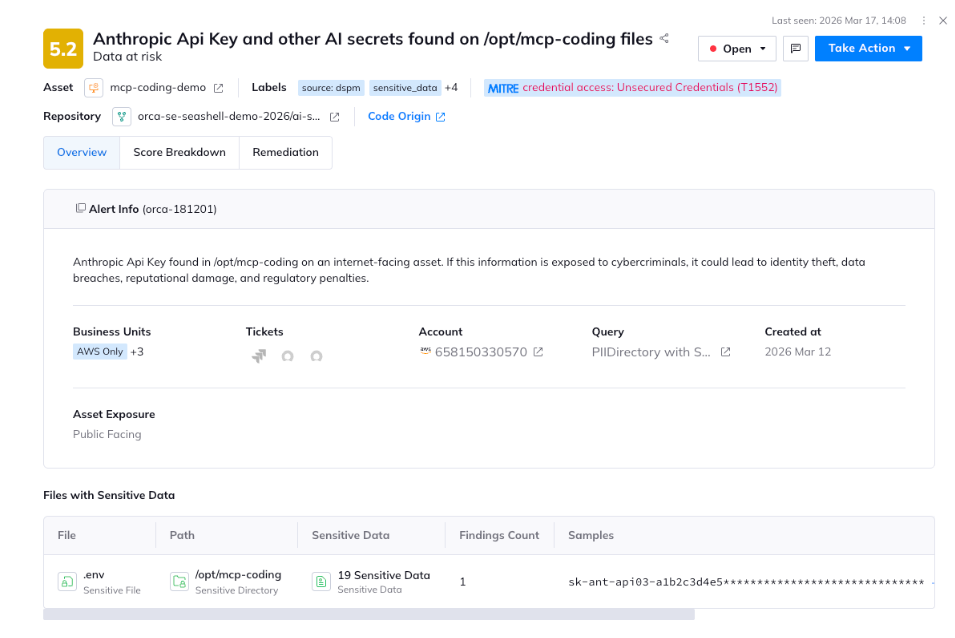Click the second ticket provider icon
This screenshot has height=638, width=955.
pos(288,354)
